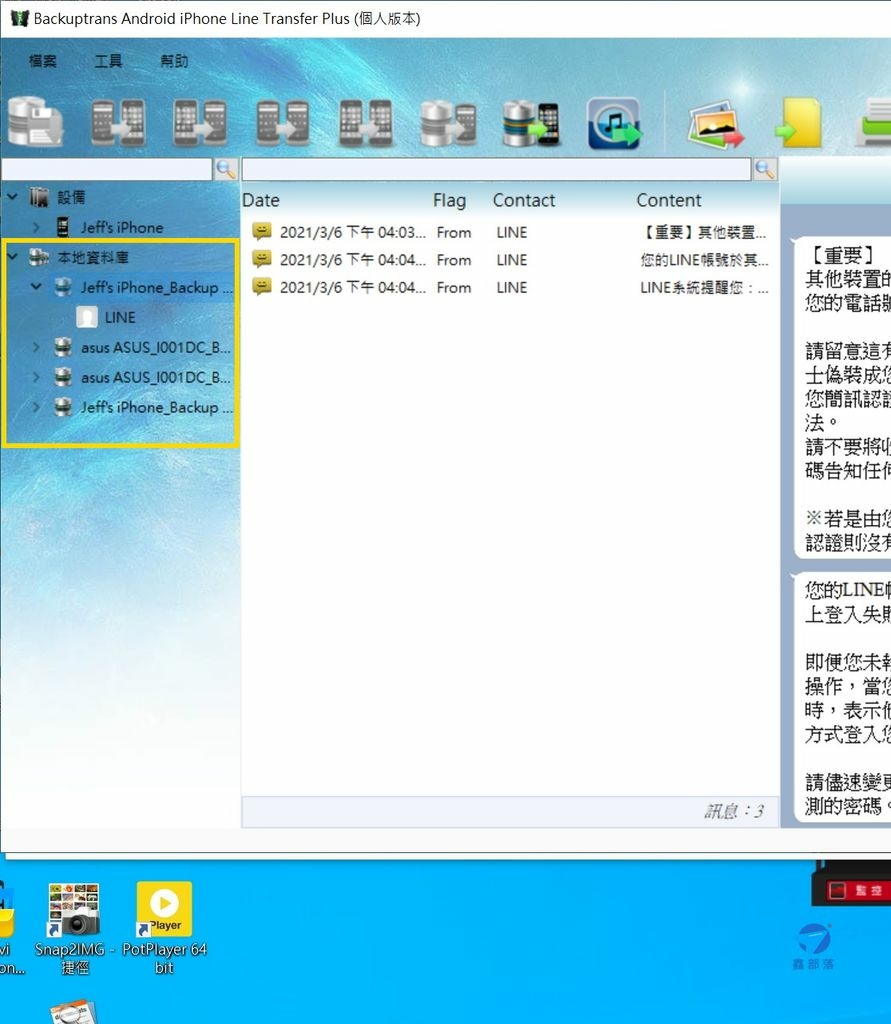Click the fourth phone-to-phone transfer toolbar icon
Screen dimensions: 891x1024
point(365,123)
